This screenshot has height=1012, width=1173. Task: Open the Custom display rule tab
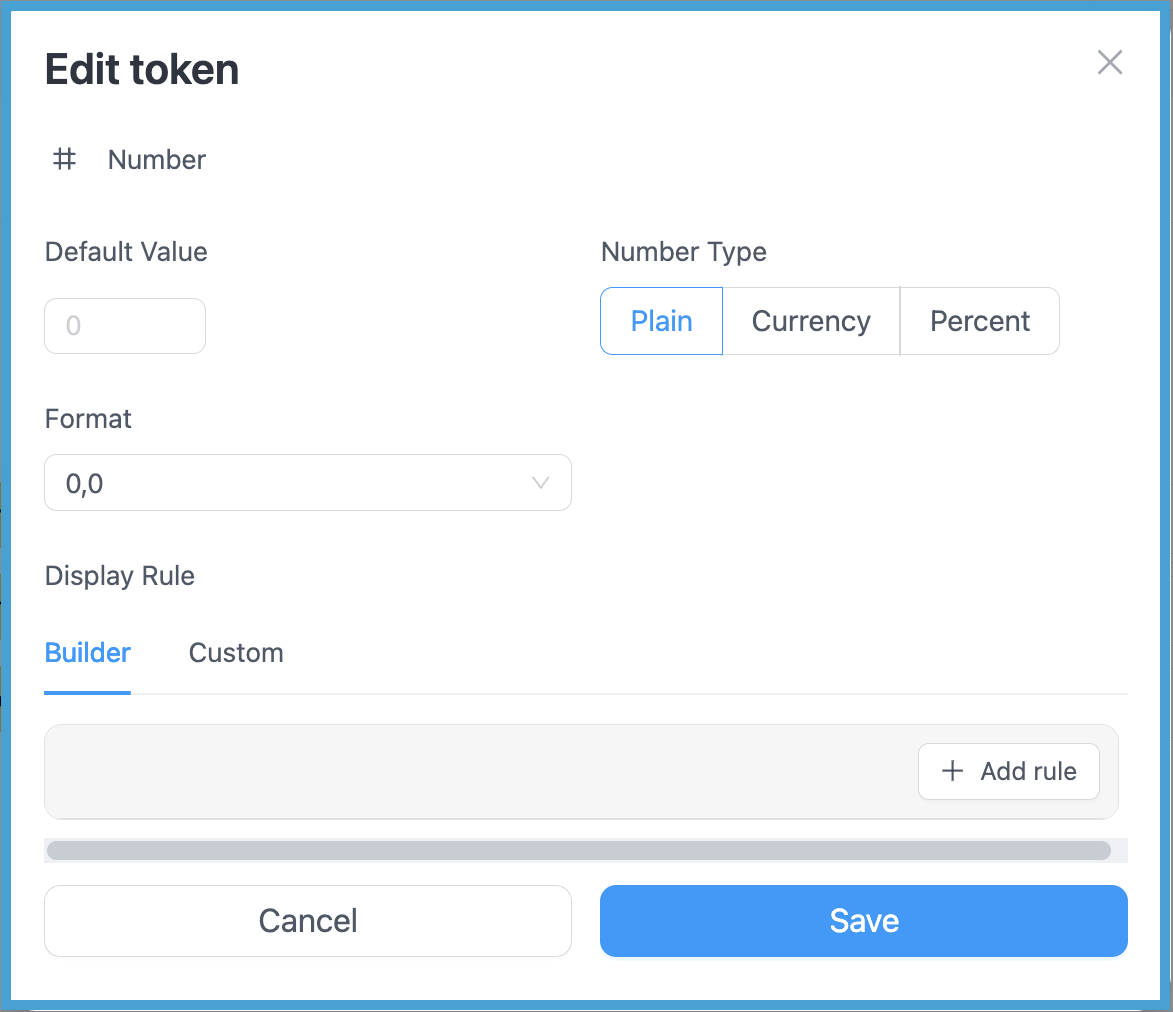[x=236, y=653]
